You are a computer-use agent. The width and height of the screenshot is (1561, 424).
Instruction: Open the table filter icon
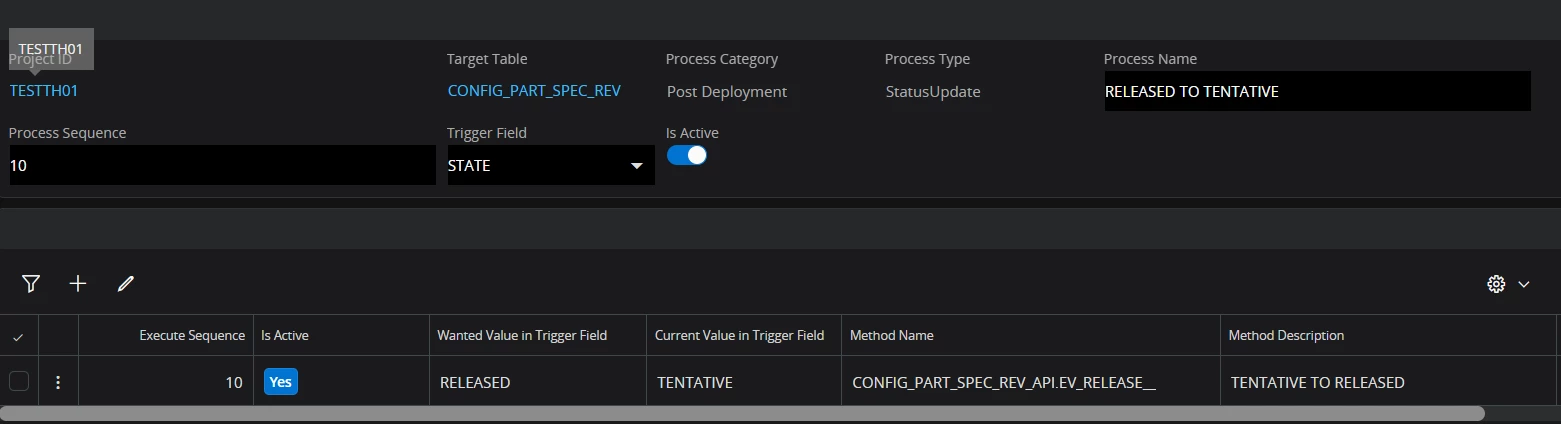pyautogui.click(x=31, y=284)
